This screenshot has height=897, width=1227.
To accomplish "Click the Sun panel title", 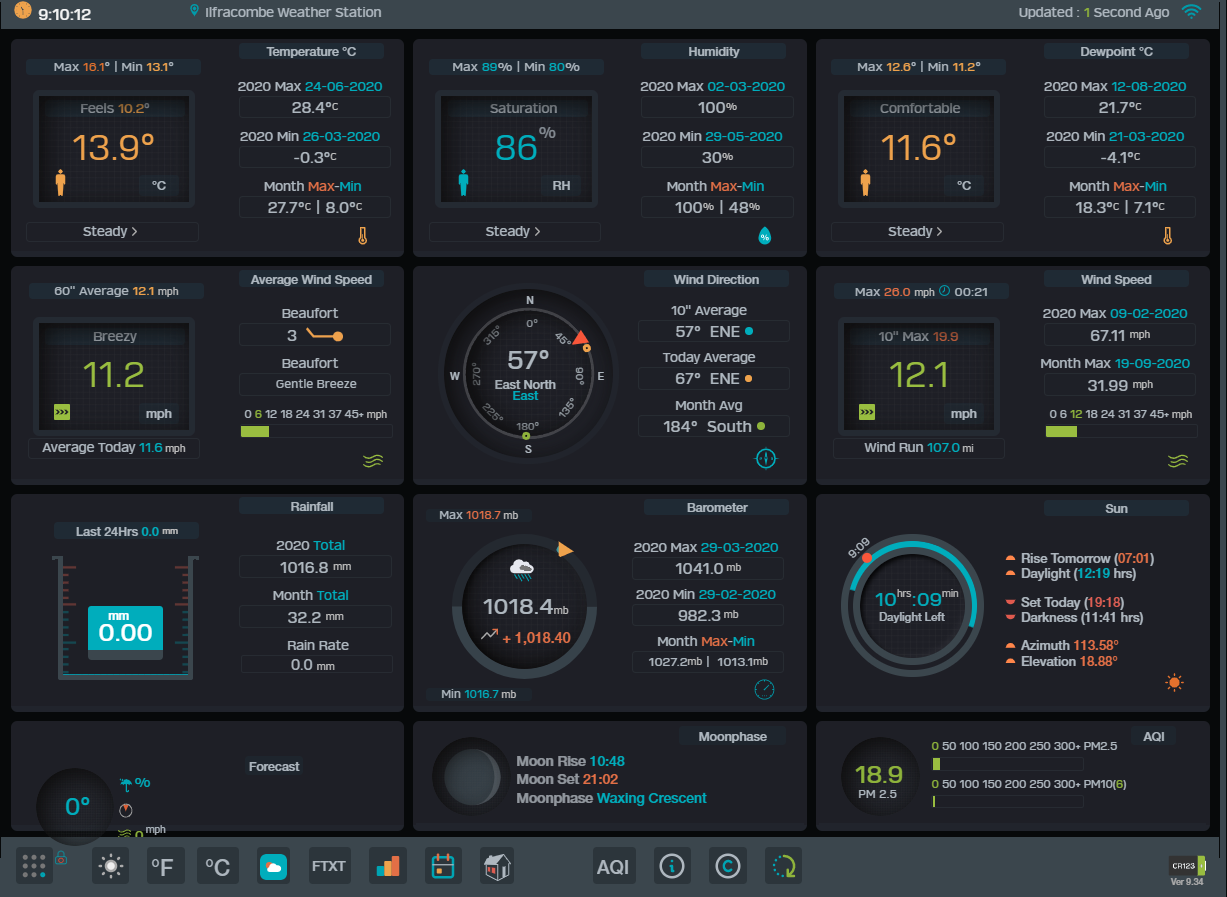I will [x=1116, y=508].
